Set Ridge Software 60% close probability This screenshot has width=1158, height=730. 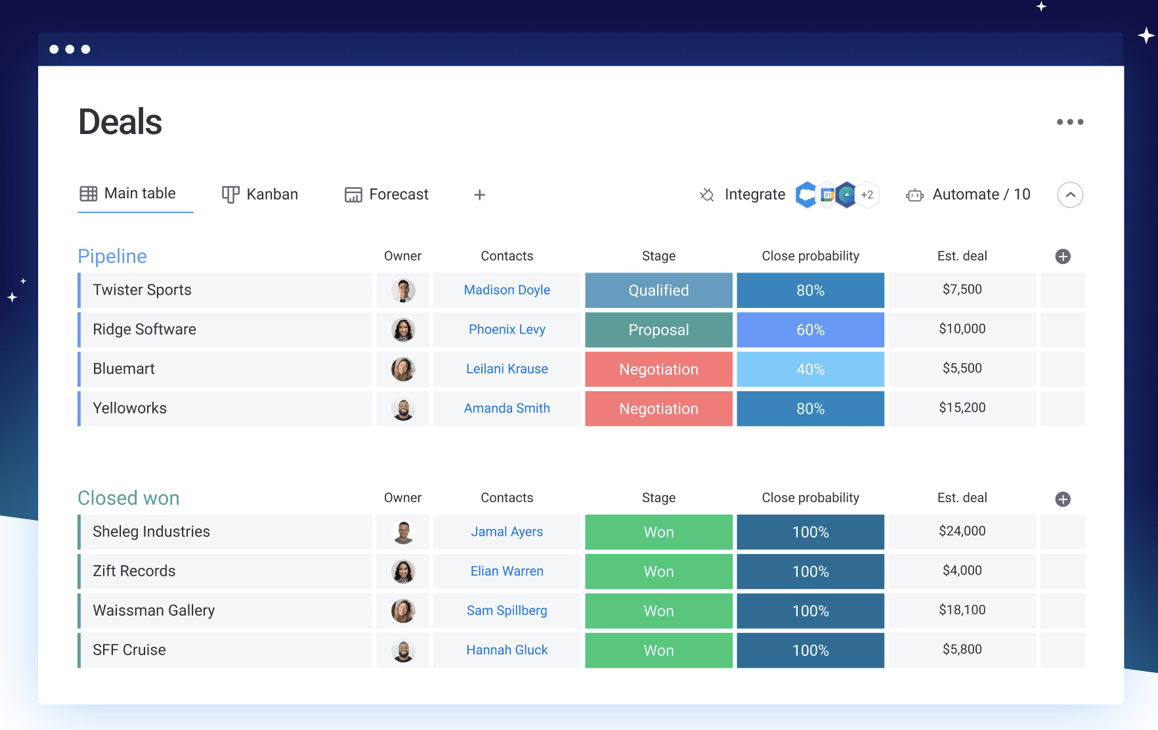point(810,330)
